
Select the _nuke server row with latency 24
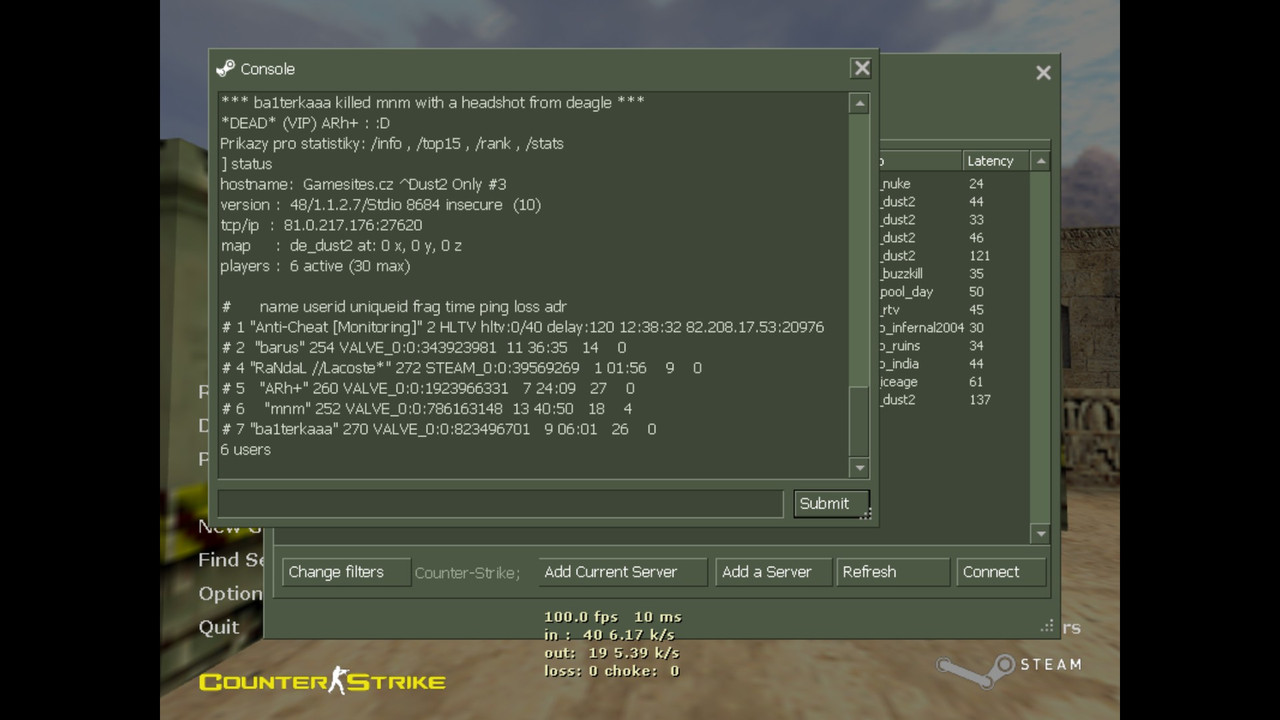(x=953, y=184)
